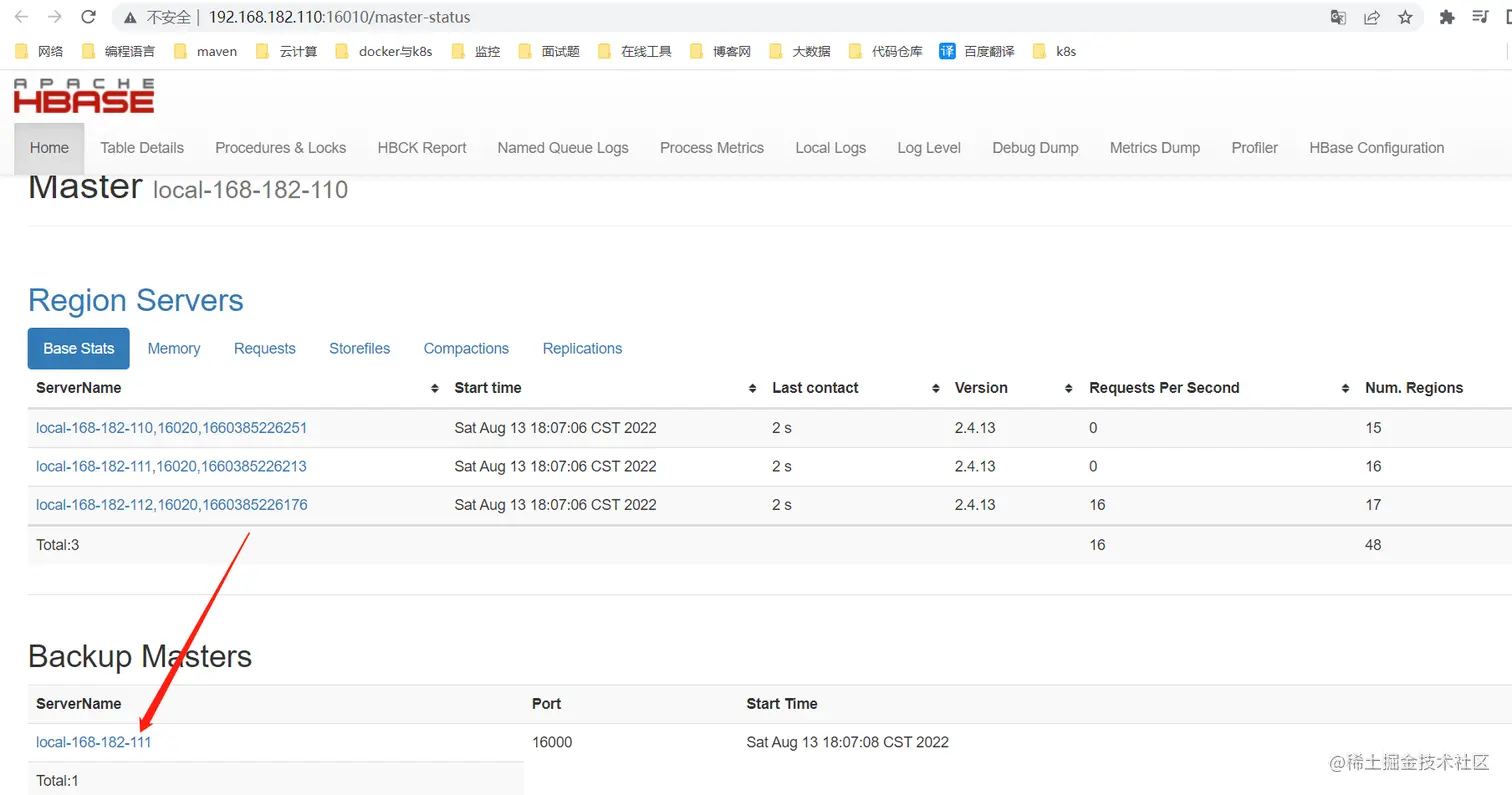1512x795 pixels.
Task: Open region server local-168-182-110,16020 link
Action: pyautogui.click(x=172, y=428)
